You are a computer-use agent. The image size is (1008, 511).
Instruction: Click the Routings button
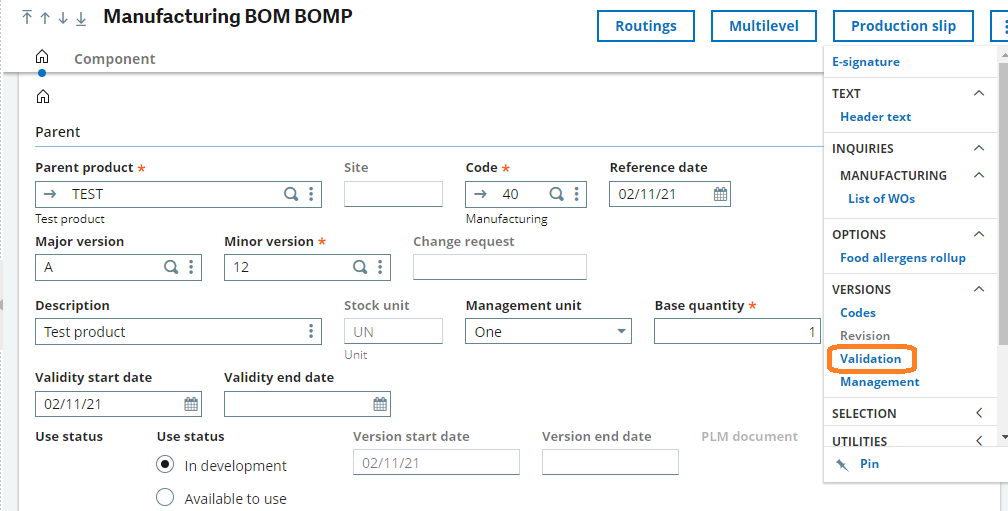coord(646,26)
